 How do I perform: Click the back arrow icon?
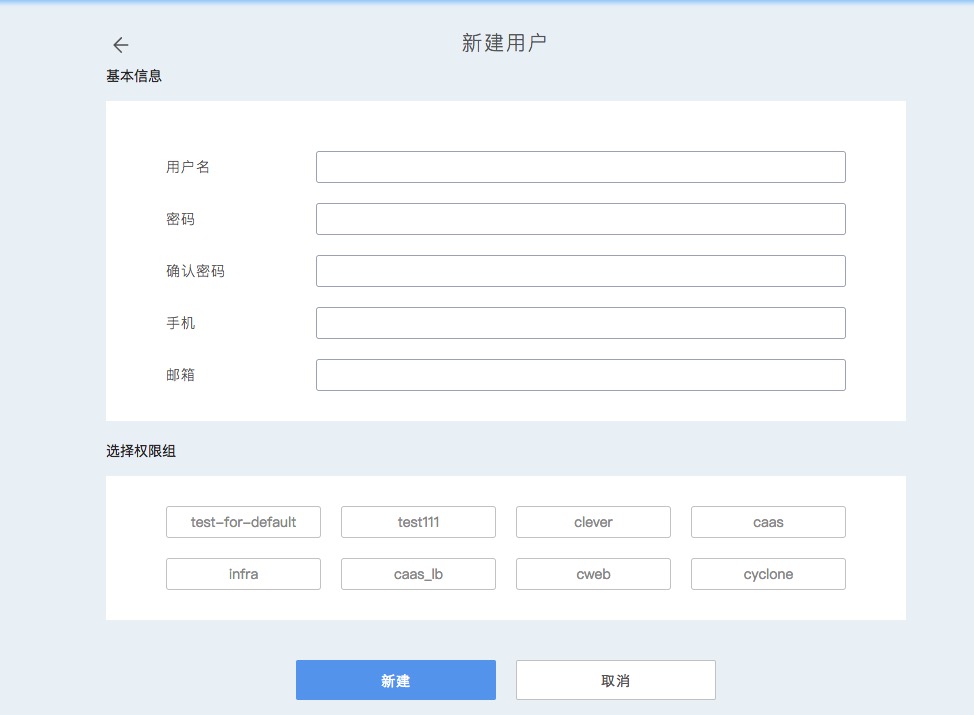pos(121,45)
